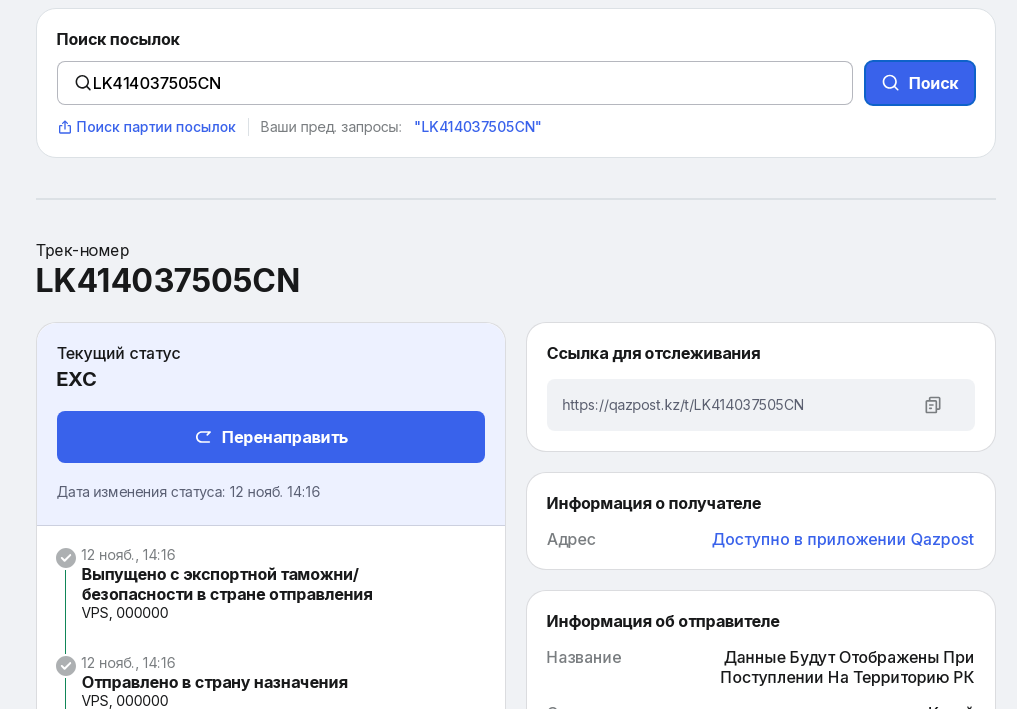Open the Поиск партии посылок link

point(156,127)
